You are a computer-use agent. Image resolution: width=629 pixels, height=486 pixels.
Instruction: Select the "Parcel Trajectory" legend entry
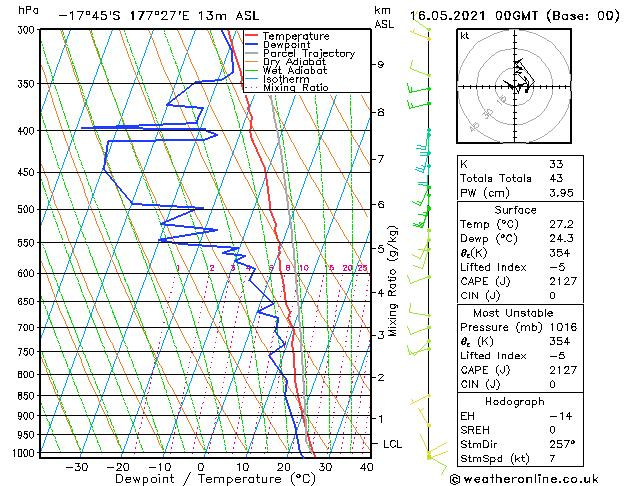309,53
